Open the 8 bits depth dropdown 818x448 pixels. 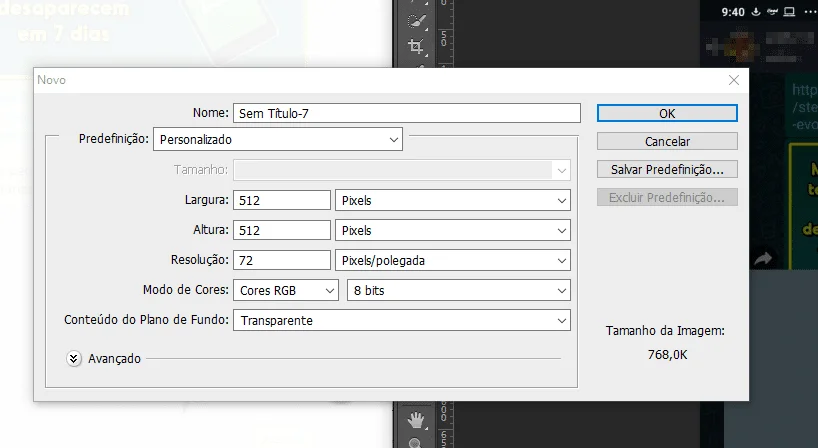point(459,290)
